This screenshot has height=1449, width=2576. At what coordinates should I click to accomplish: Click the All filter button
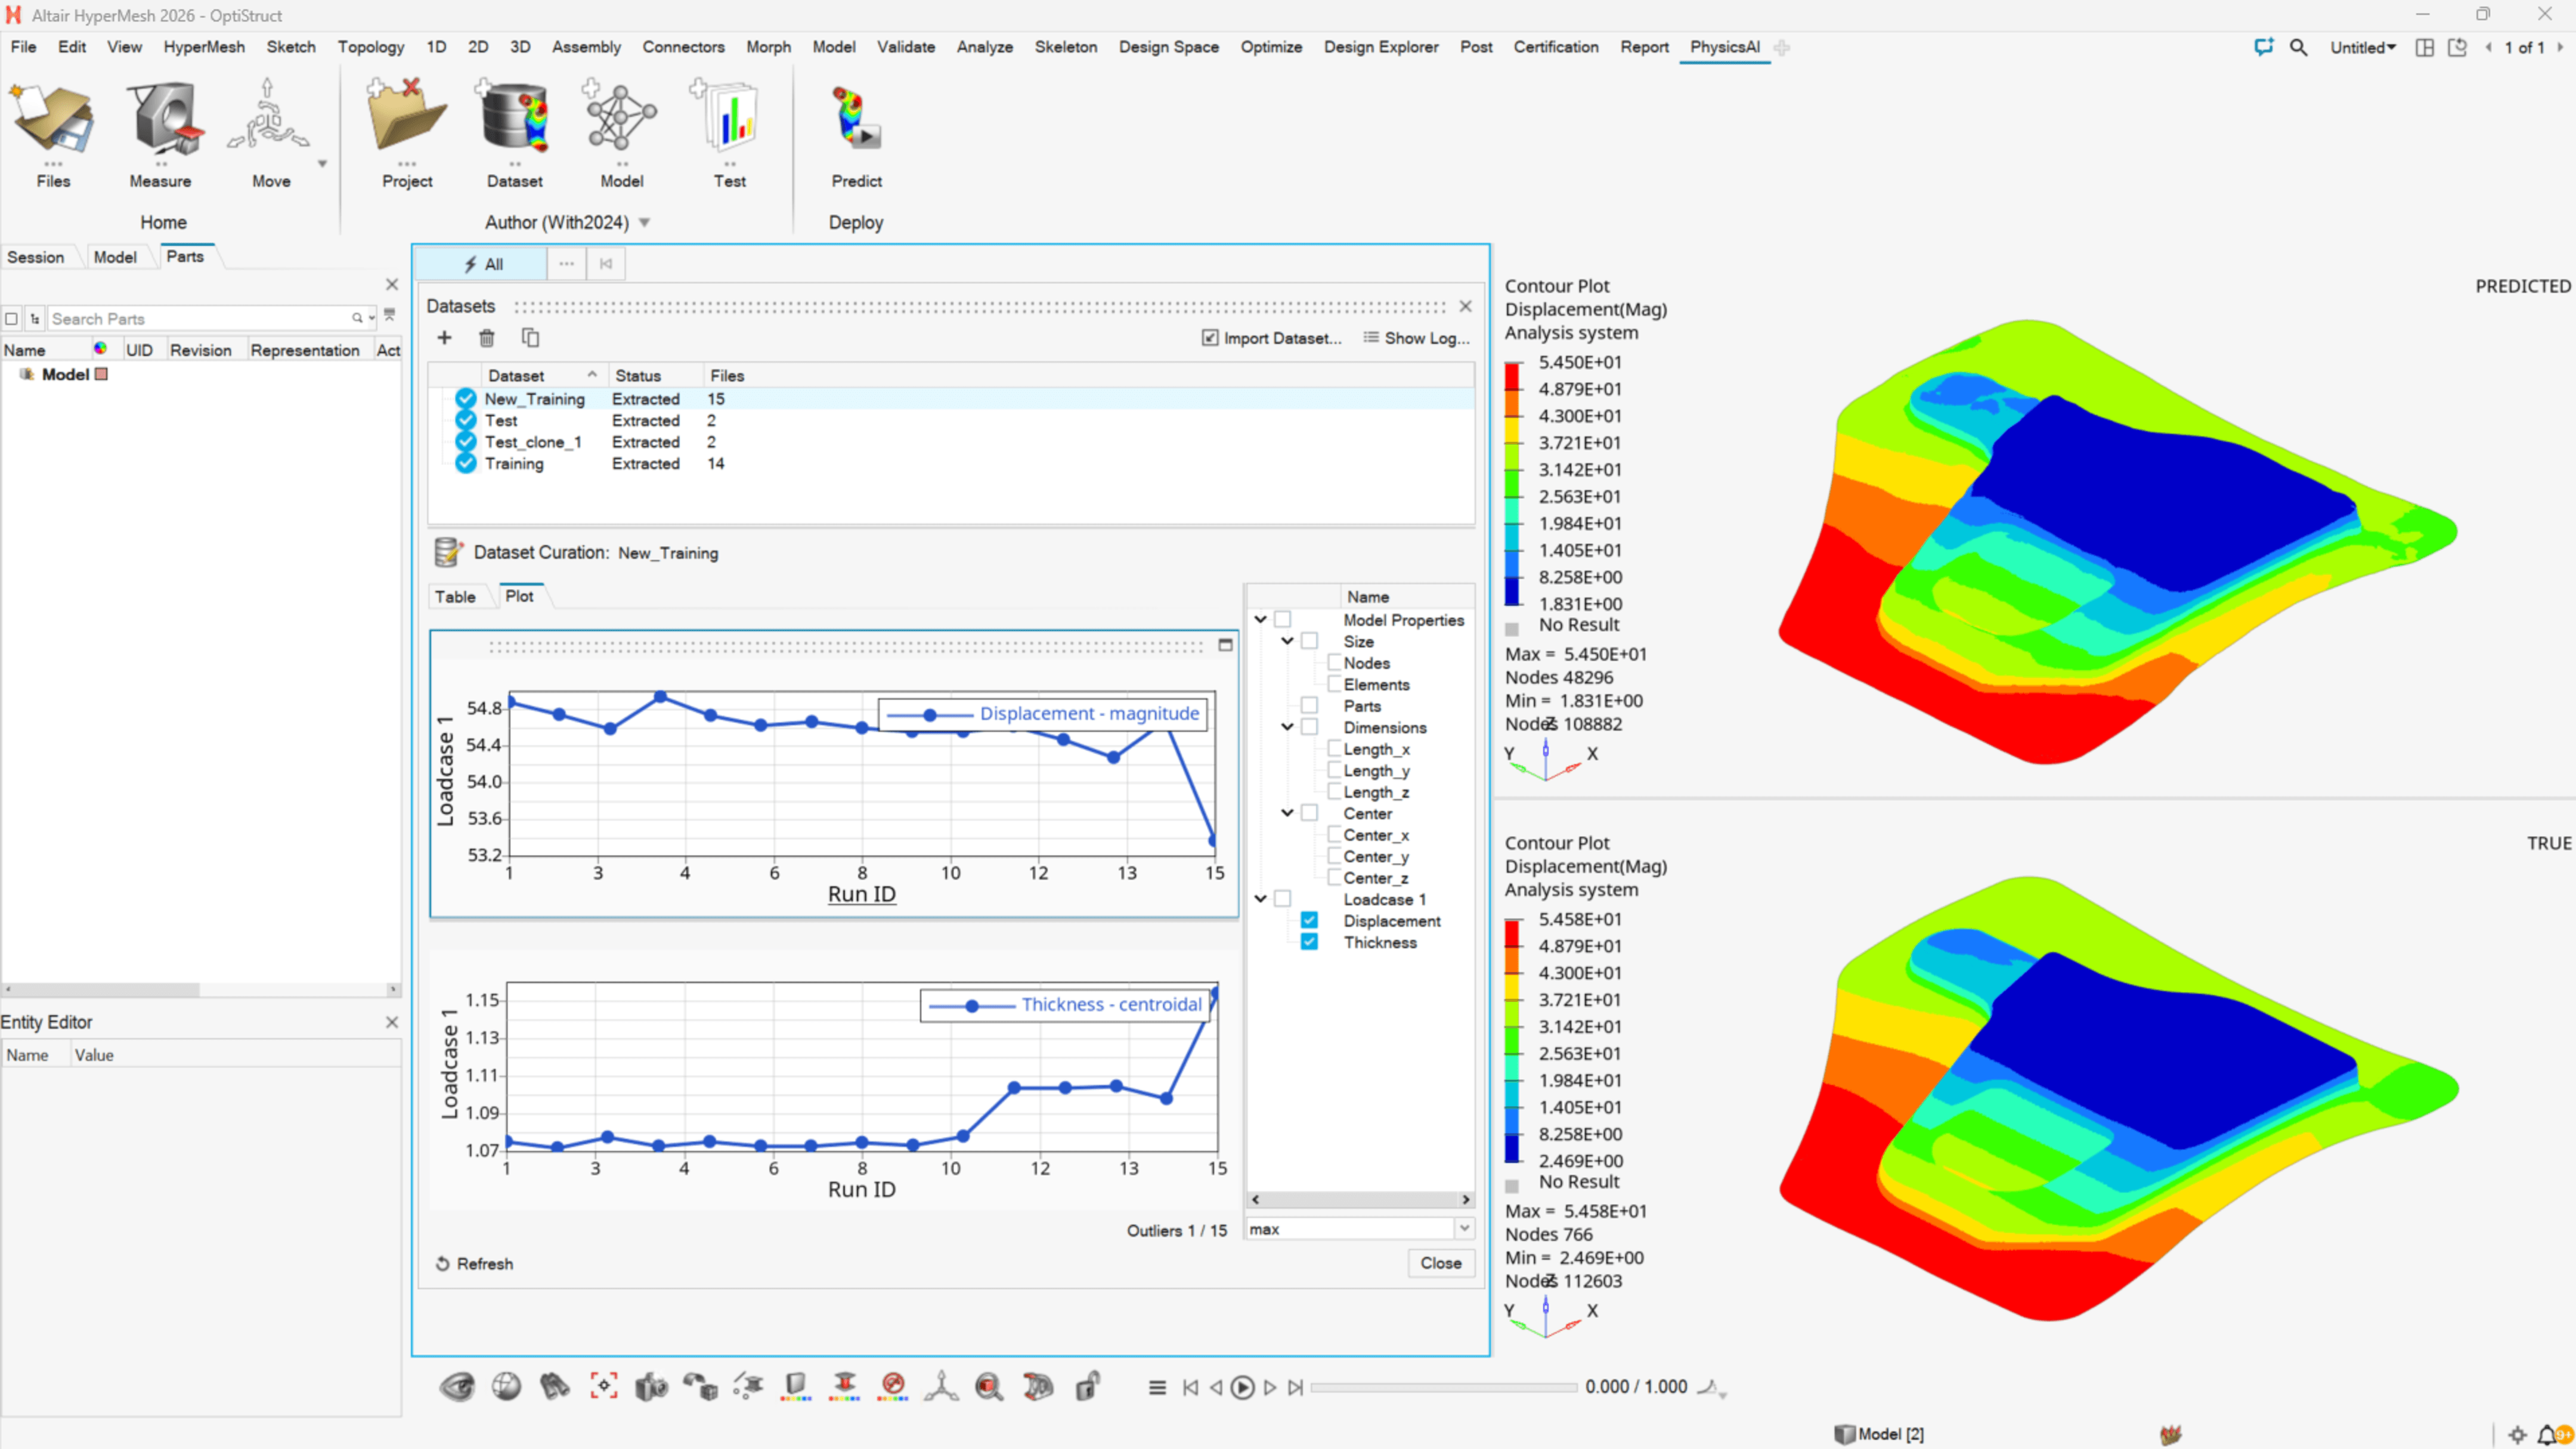482,264
